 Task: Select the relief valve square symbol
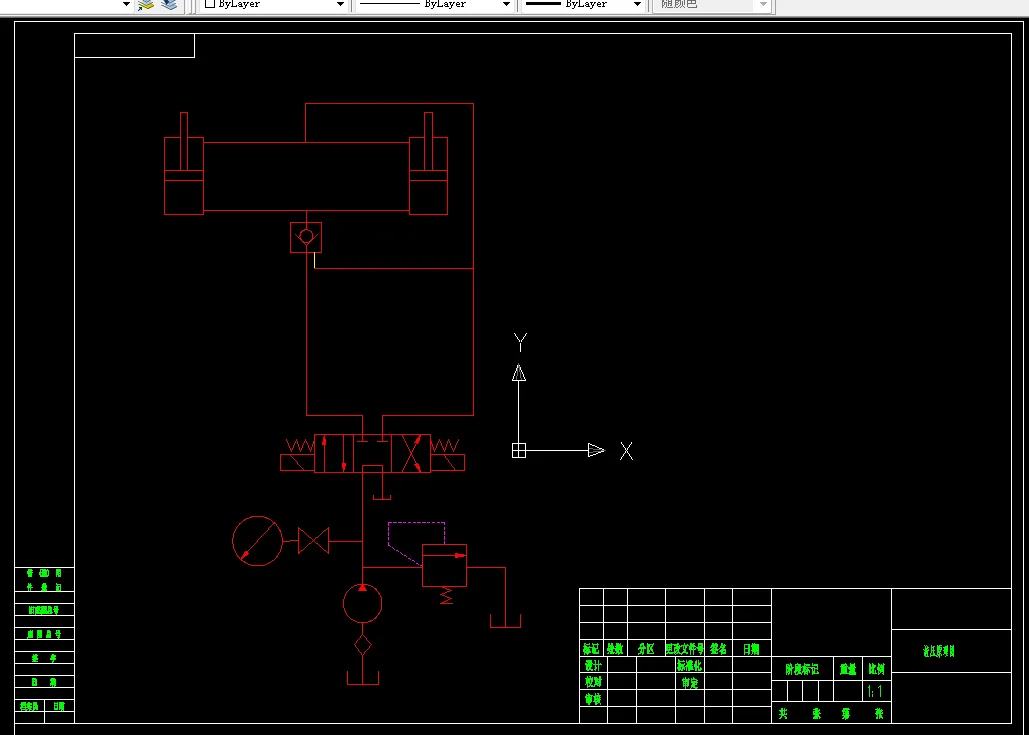[x=444, y=566]
